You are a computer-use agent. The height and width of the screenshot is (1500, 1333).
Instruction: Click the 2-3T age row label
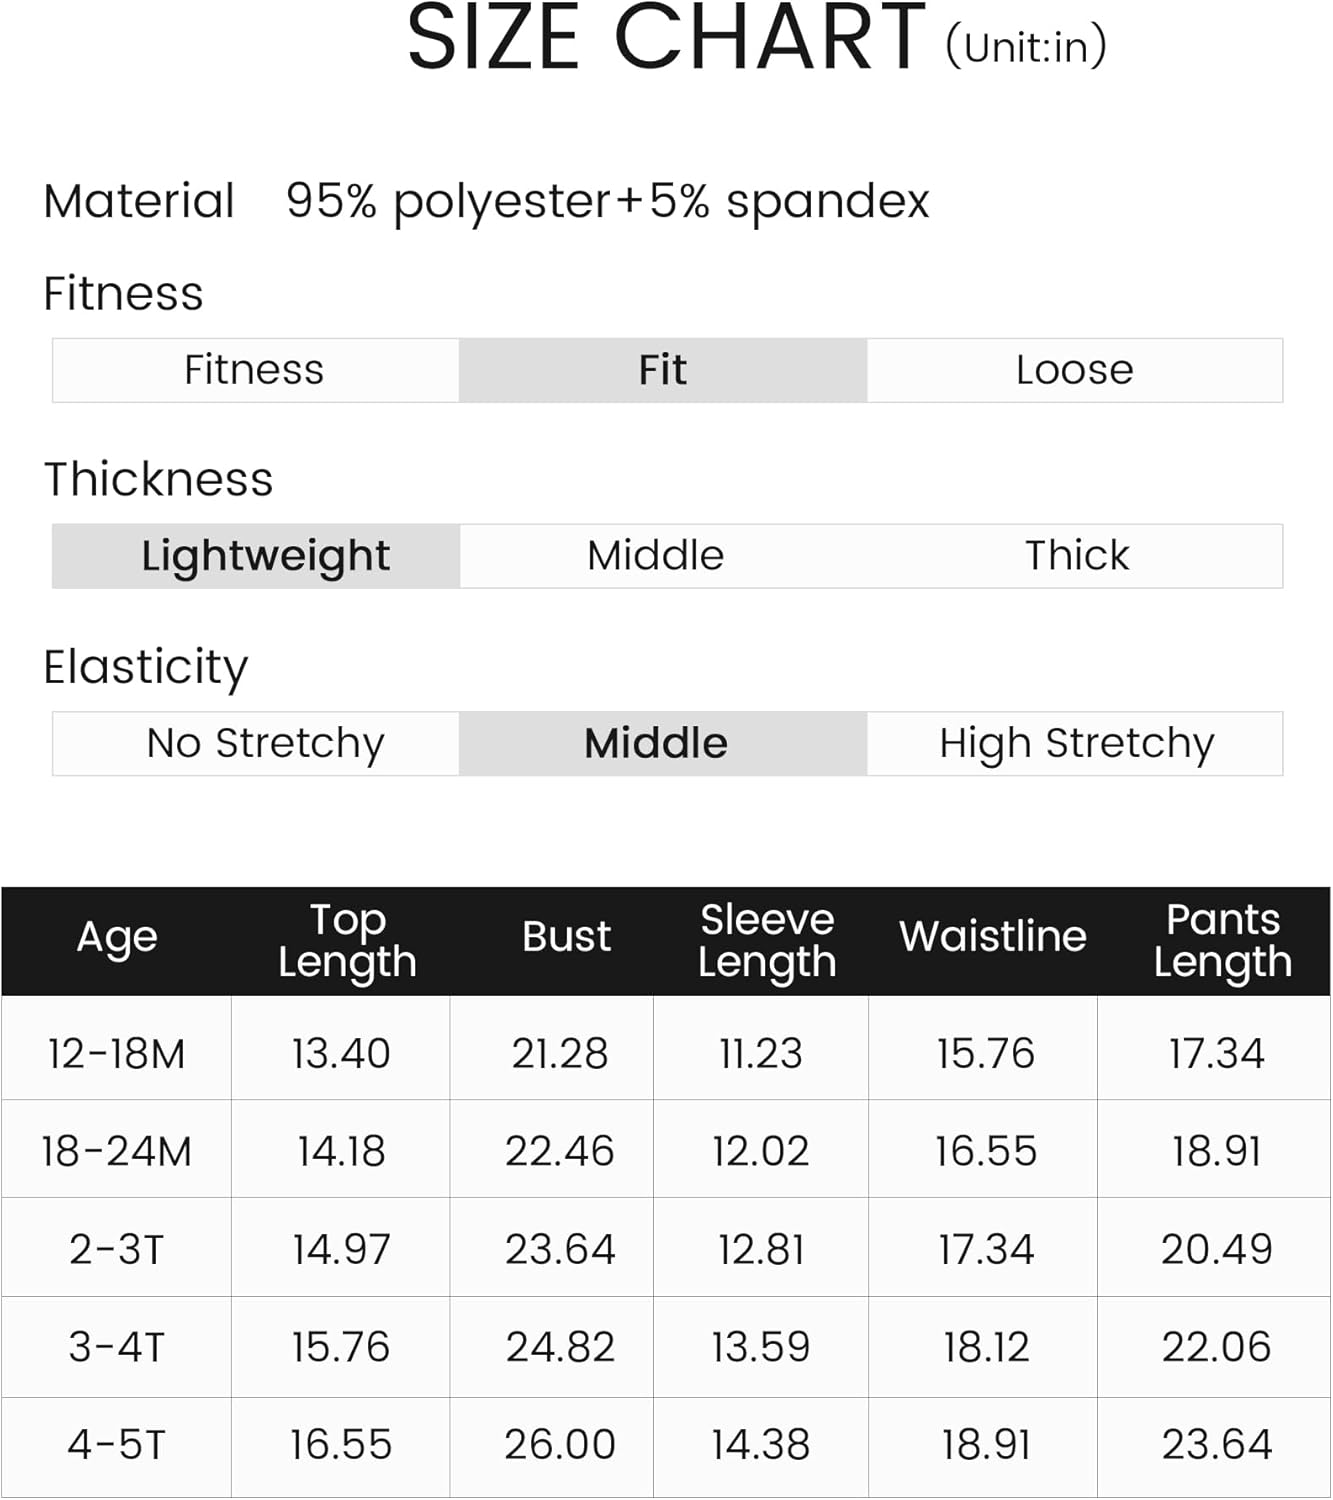[116, 1250]
